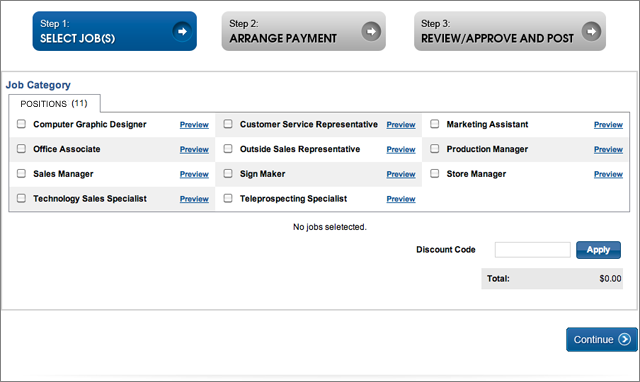Check the Teleprospecting Specialist checkbox
The height and width of the screenshot is (382, 640).
coord(228,198)
